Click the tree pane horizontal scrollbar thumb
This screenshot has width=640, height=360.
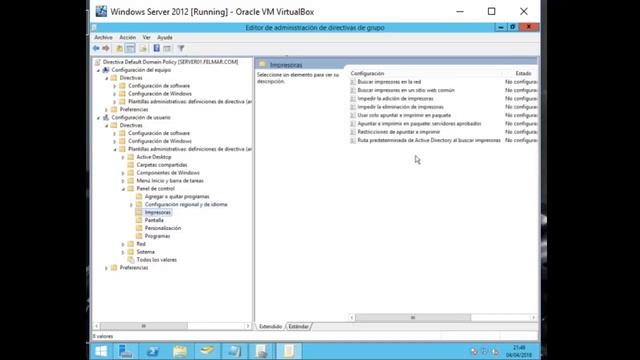click(144, 326)
